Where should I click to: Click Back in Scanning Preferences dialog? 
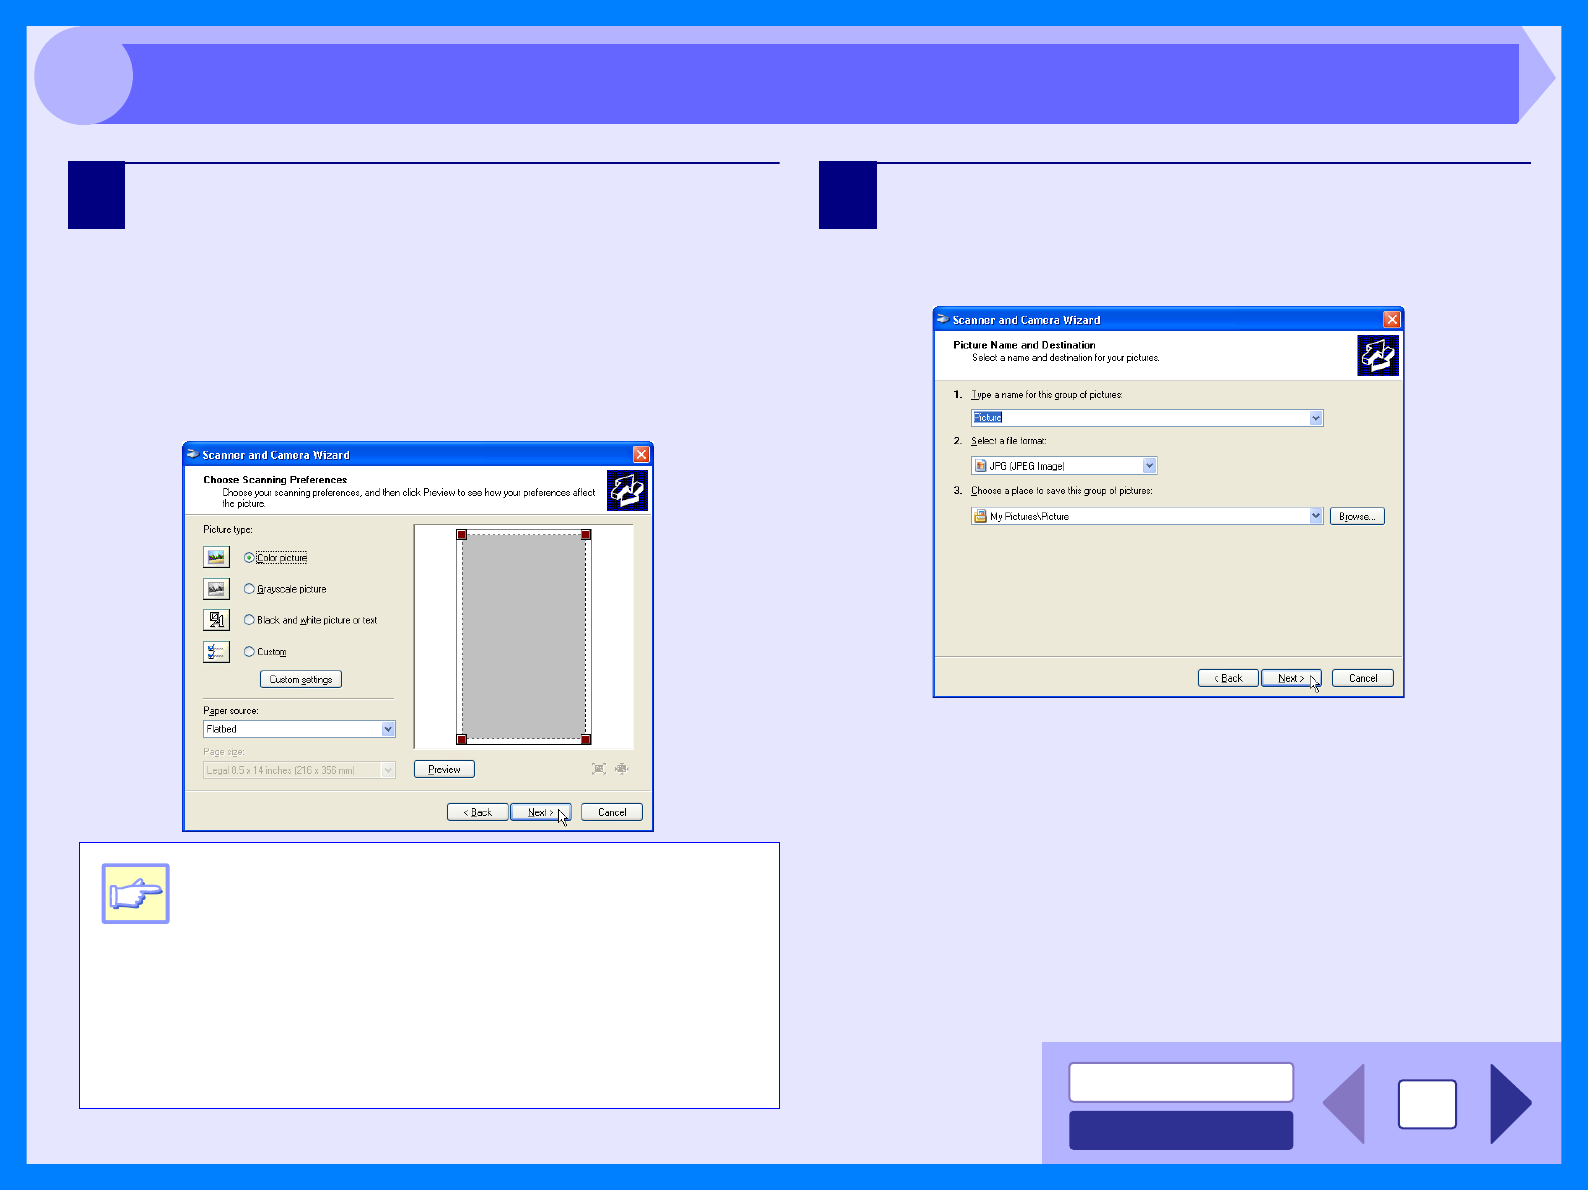pos(477,812)
